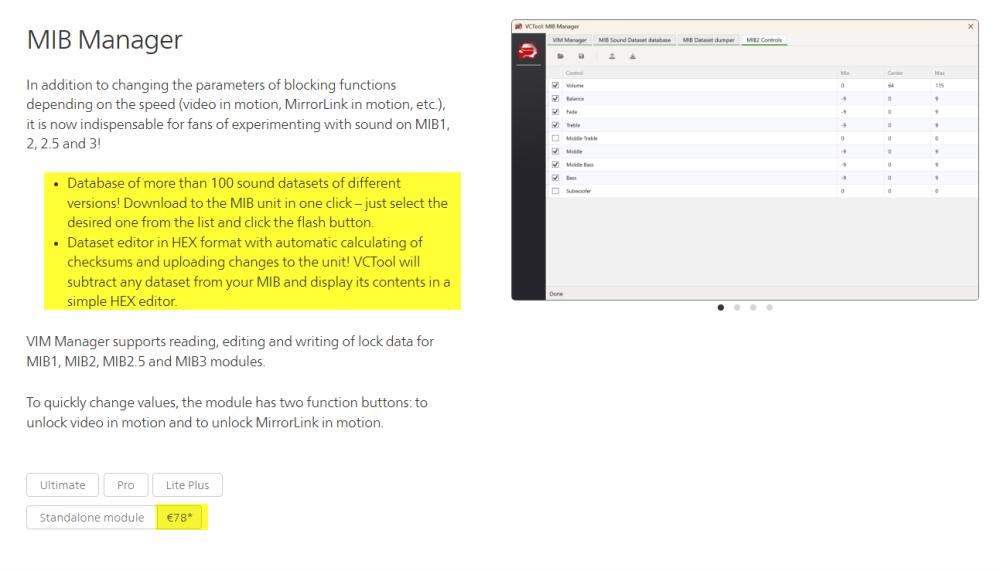Select the Middle Treble row label
Image resolution: width=1000 pixels, height=571 pixels.
click(582, 138)
